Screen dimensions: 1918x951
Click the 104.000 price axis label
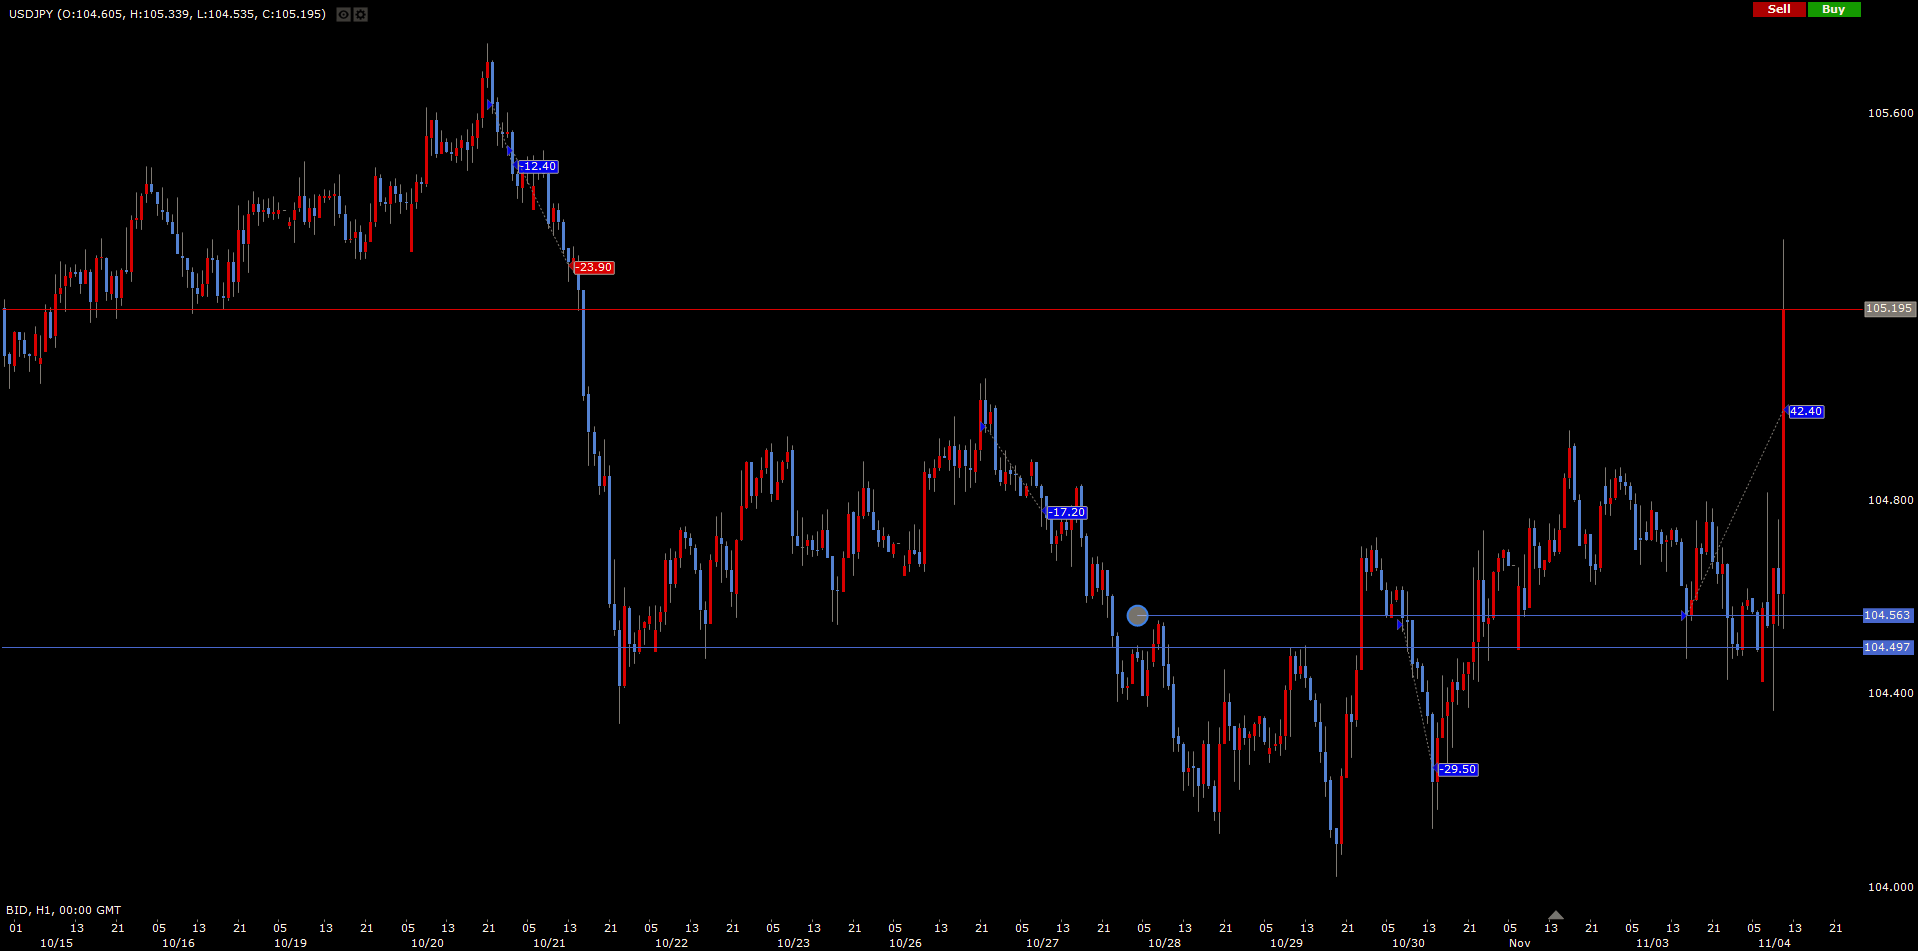tap(1890, 887)
